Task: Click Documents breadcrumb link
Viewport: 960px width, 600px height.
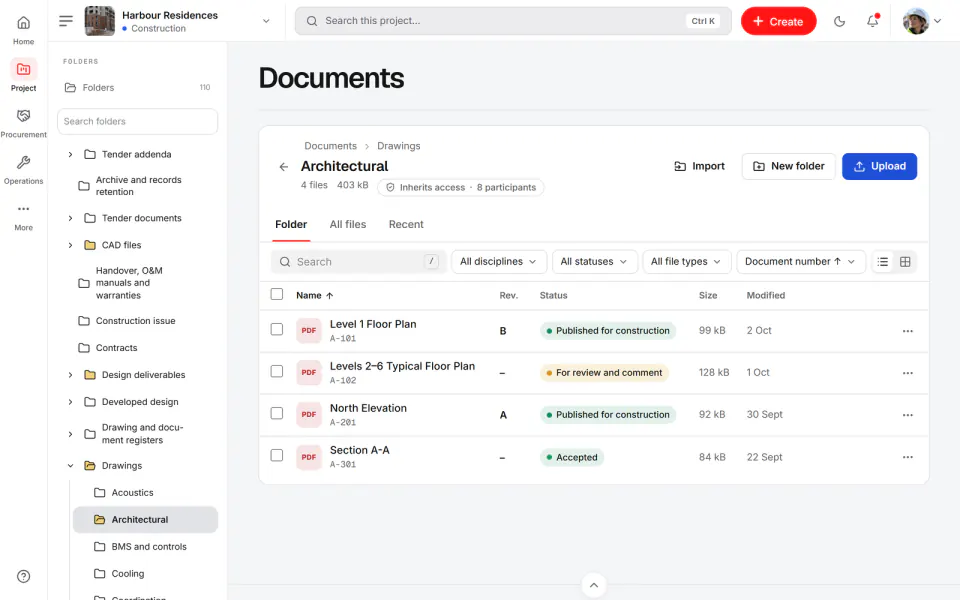Action: tap(330, 146)
